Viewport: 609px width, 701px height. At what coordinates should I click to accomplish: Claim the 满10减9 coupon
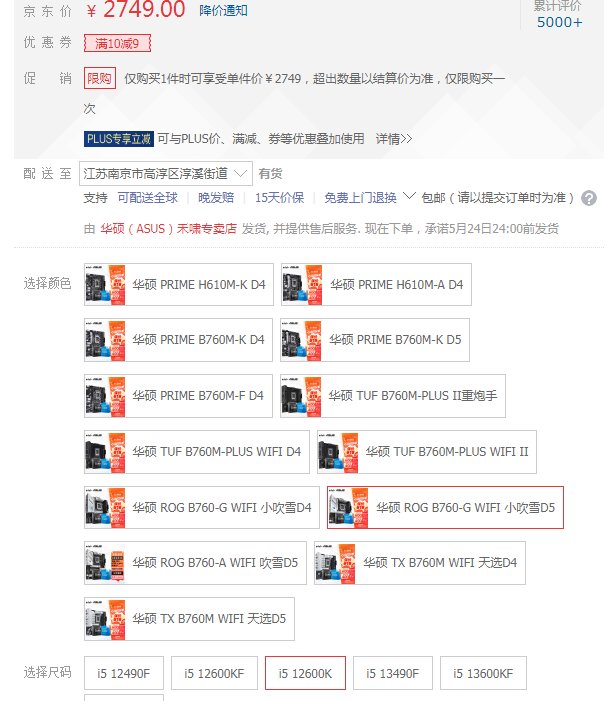point(117,43)
